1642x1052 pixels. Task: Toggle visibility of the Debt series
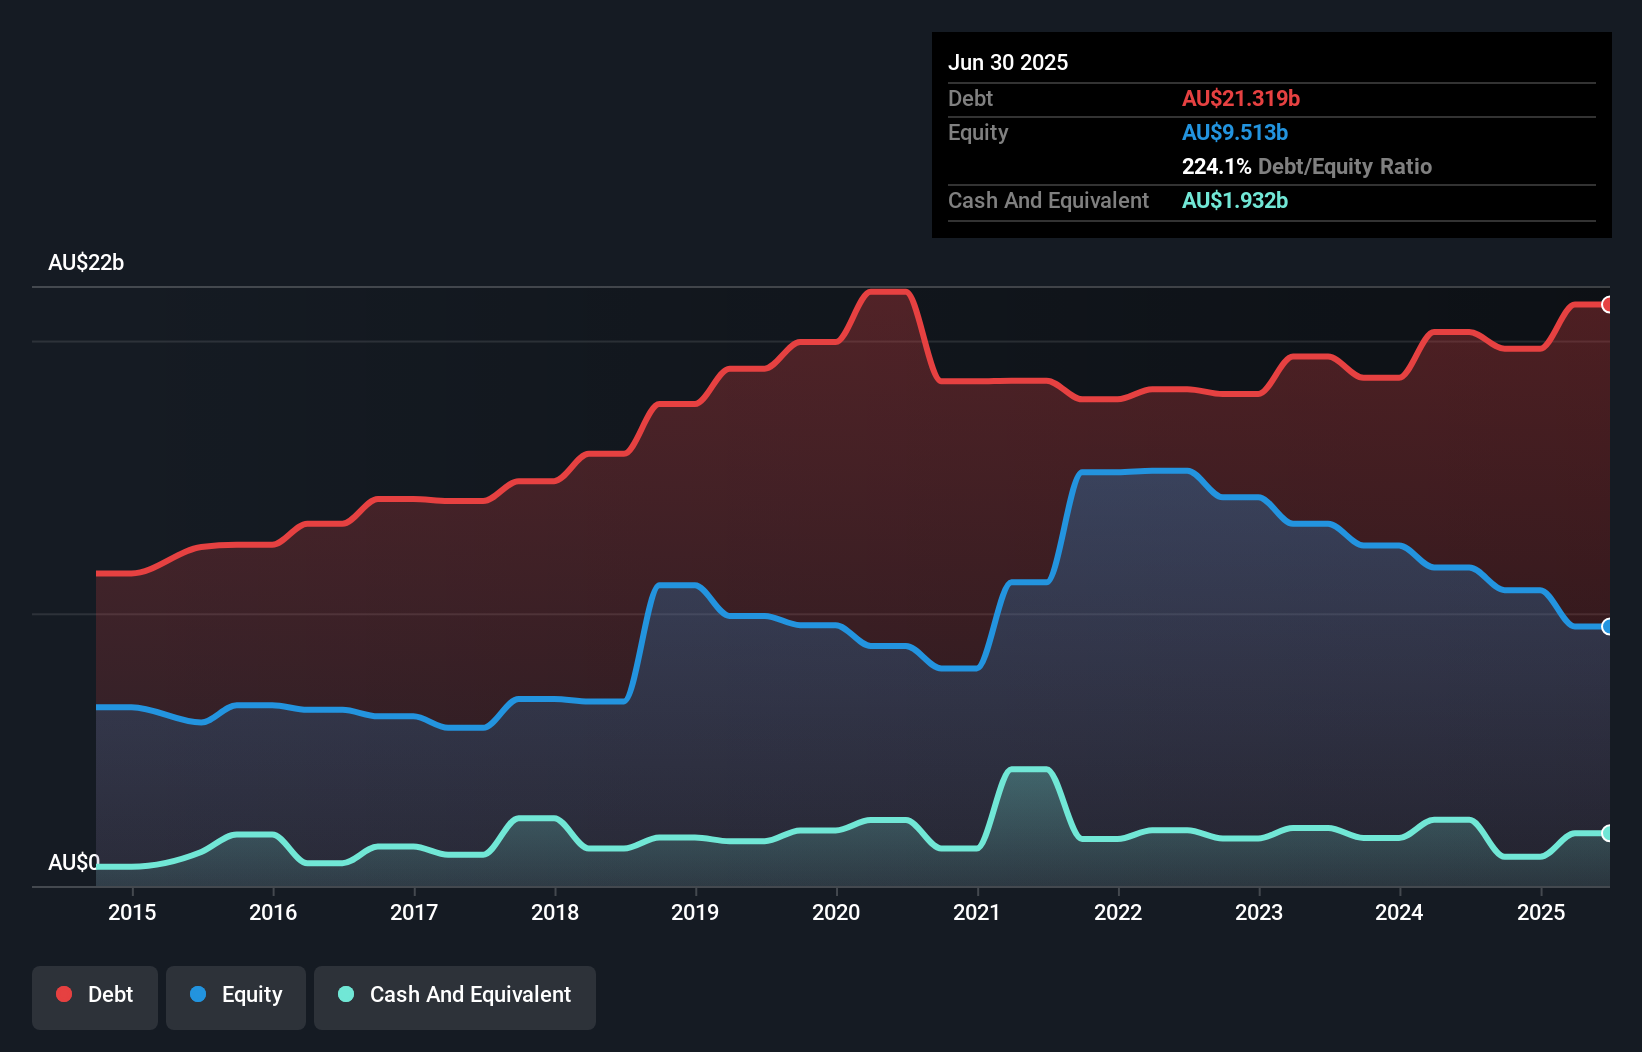pos(95,995)
